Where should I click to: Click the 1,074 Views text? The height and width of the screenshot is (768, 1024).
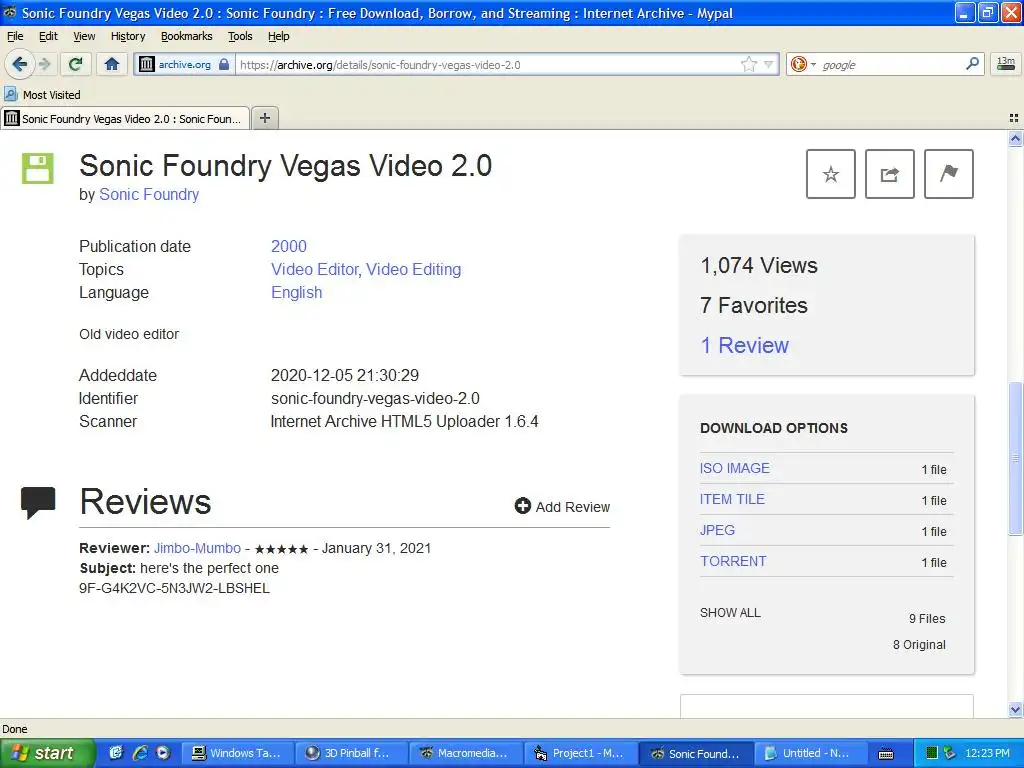[759, 265]
